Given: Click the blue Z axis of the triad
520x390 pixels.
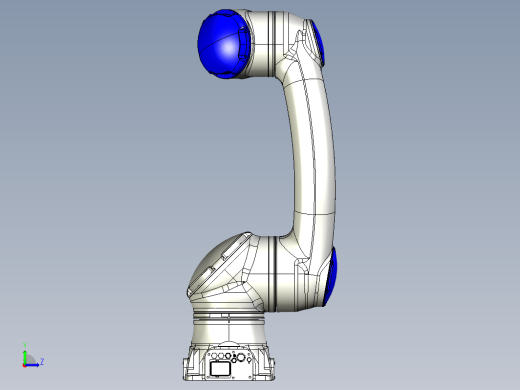Looking at the screenshot, I should 32,365.
